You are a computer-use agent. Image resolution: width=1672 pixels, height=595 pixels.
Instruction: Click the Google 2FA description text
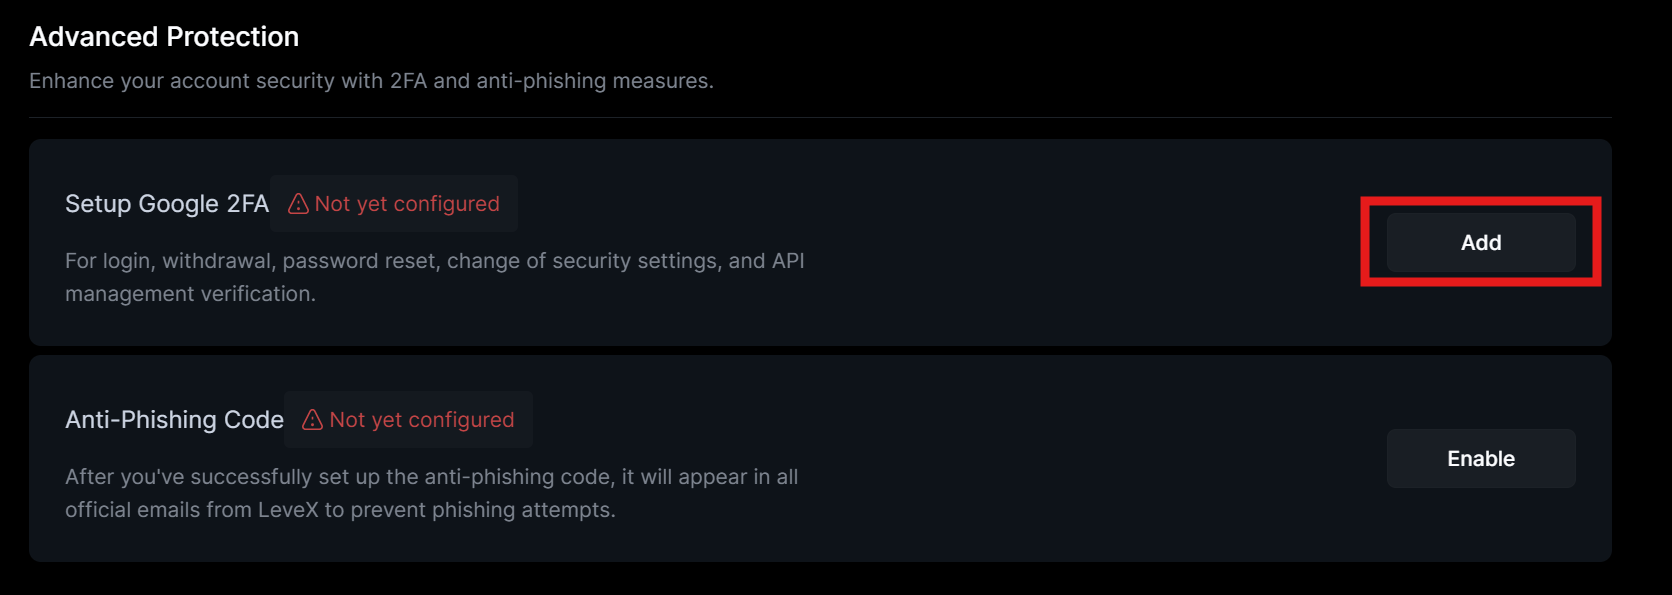(x=435, y=277)
